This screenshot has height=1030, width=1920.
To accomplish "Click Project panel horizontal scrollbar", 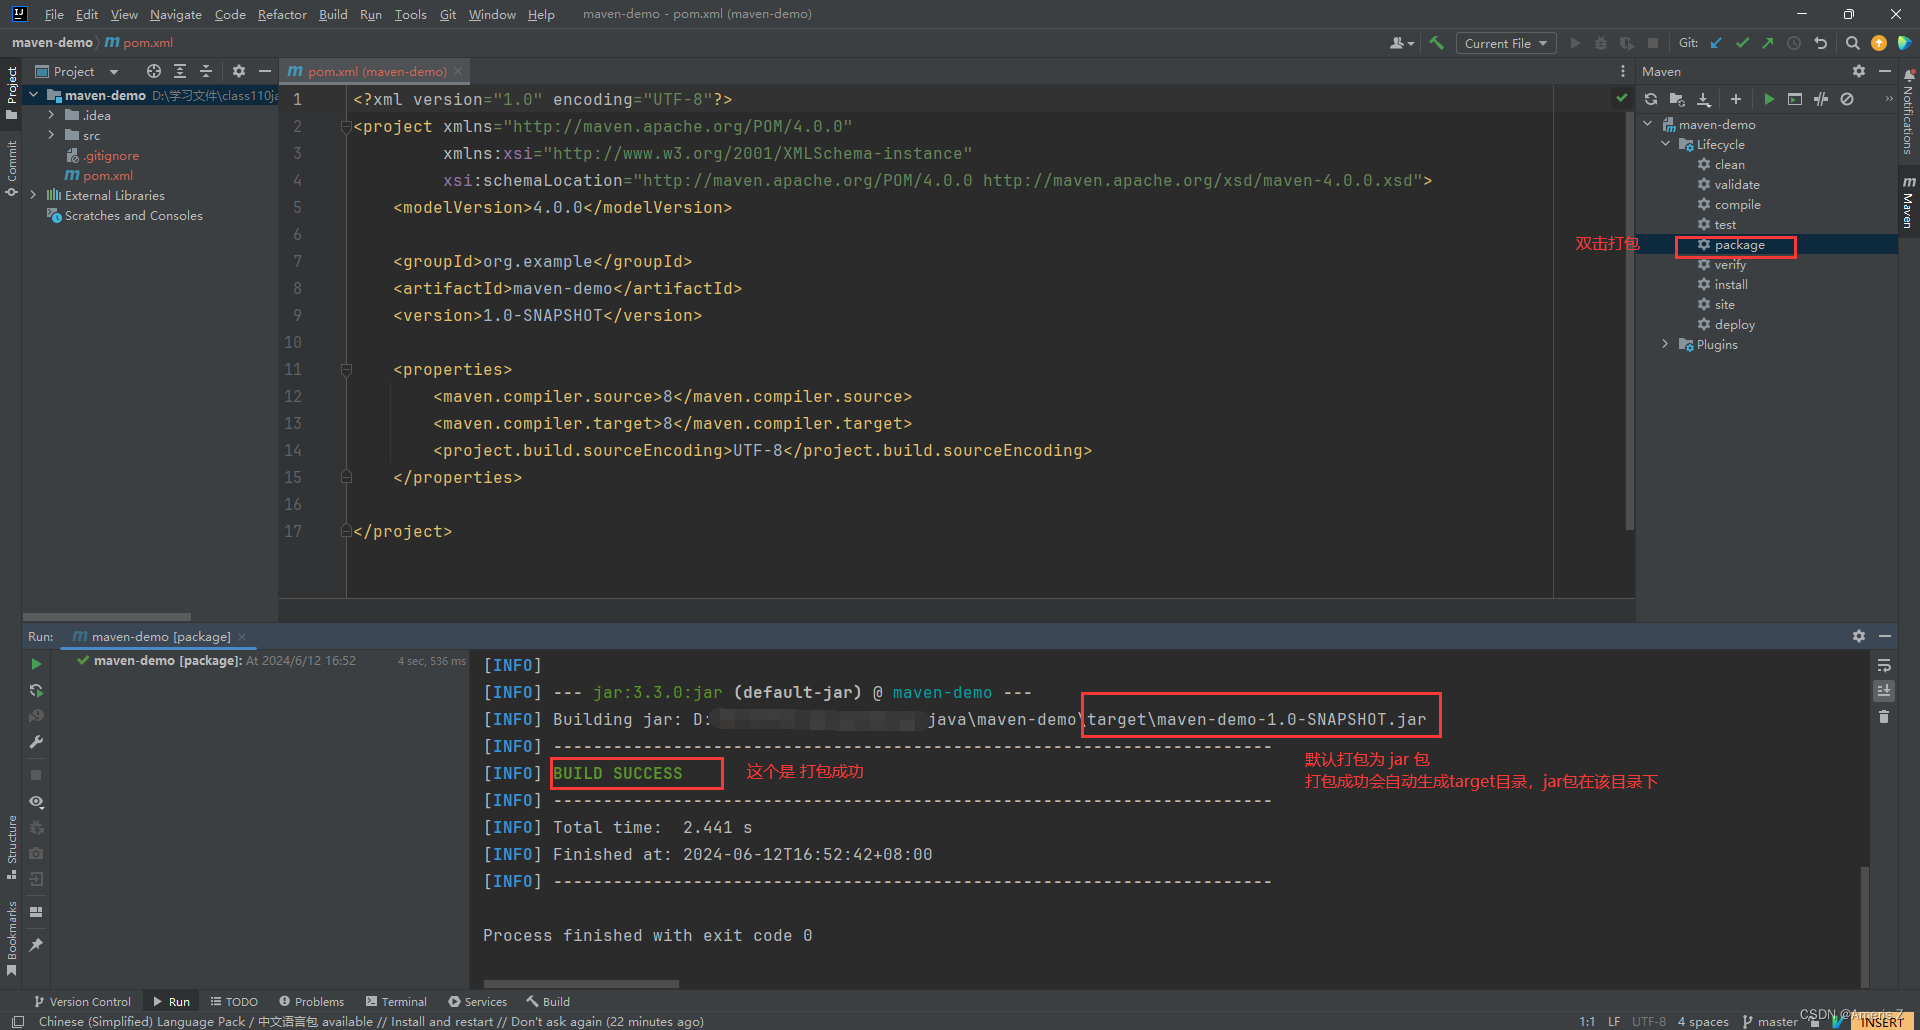I will (107, 617).
